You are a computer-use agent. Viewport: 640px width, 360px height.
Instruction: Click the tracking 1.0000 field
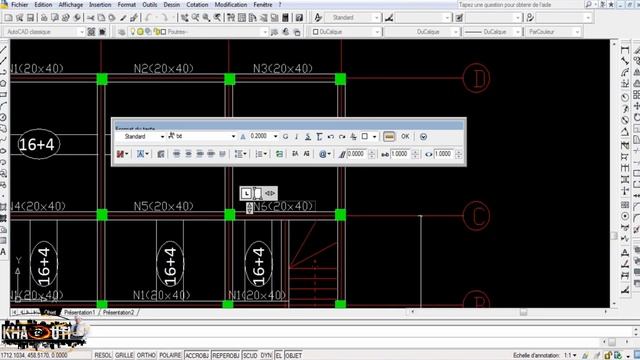[401, 154]
